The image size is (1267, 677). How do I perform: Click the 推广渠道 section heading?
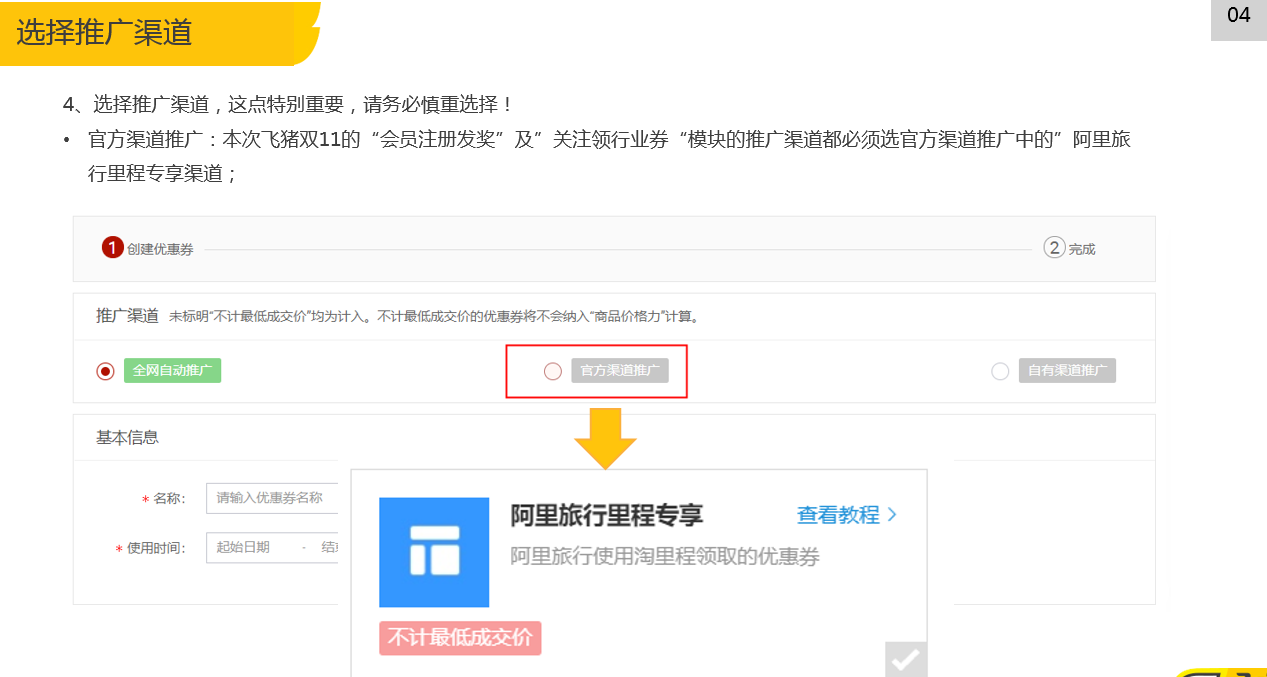tap(127, 316)
